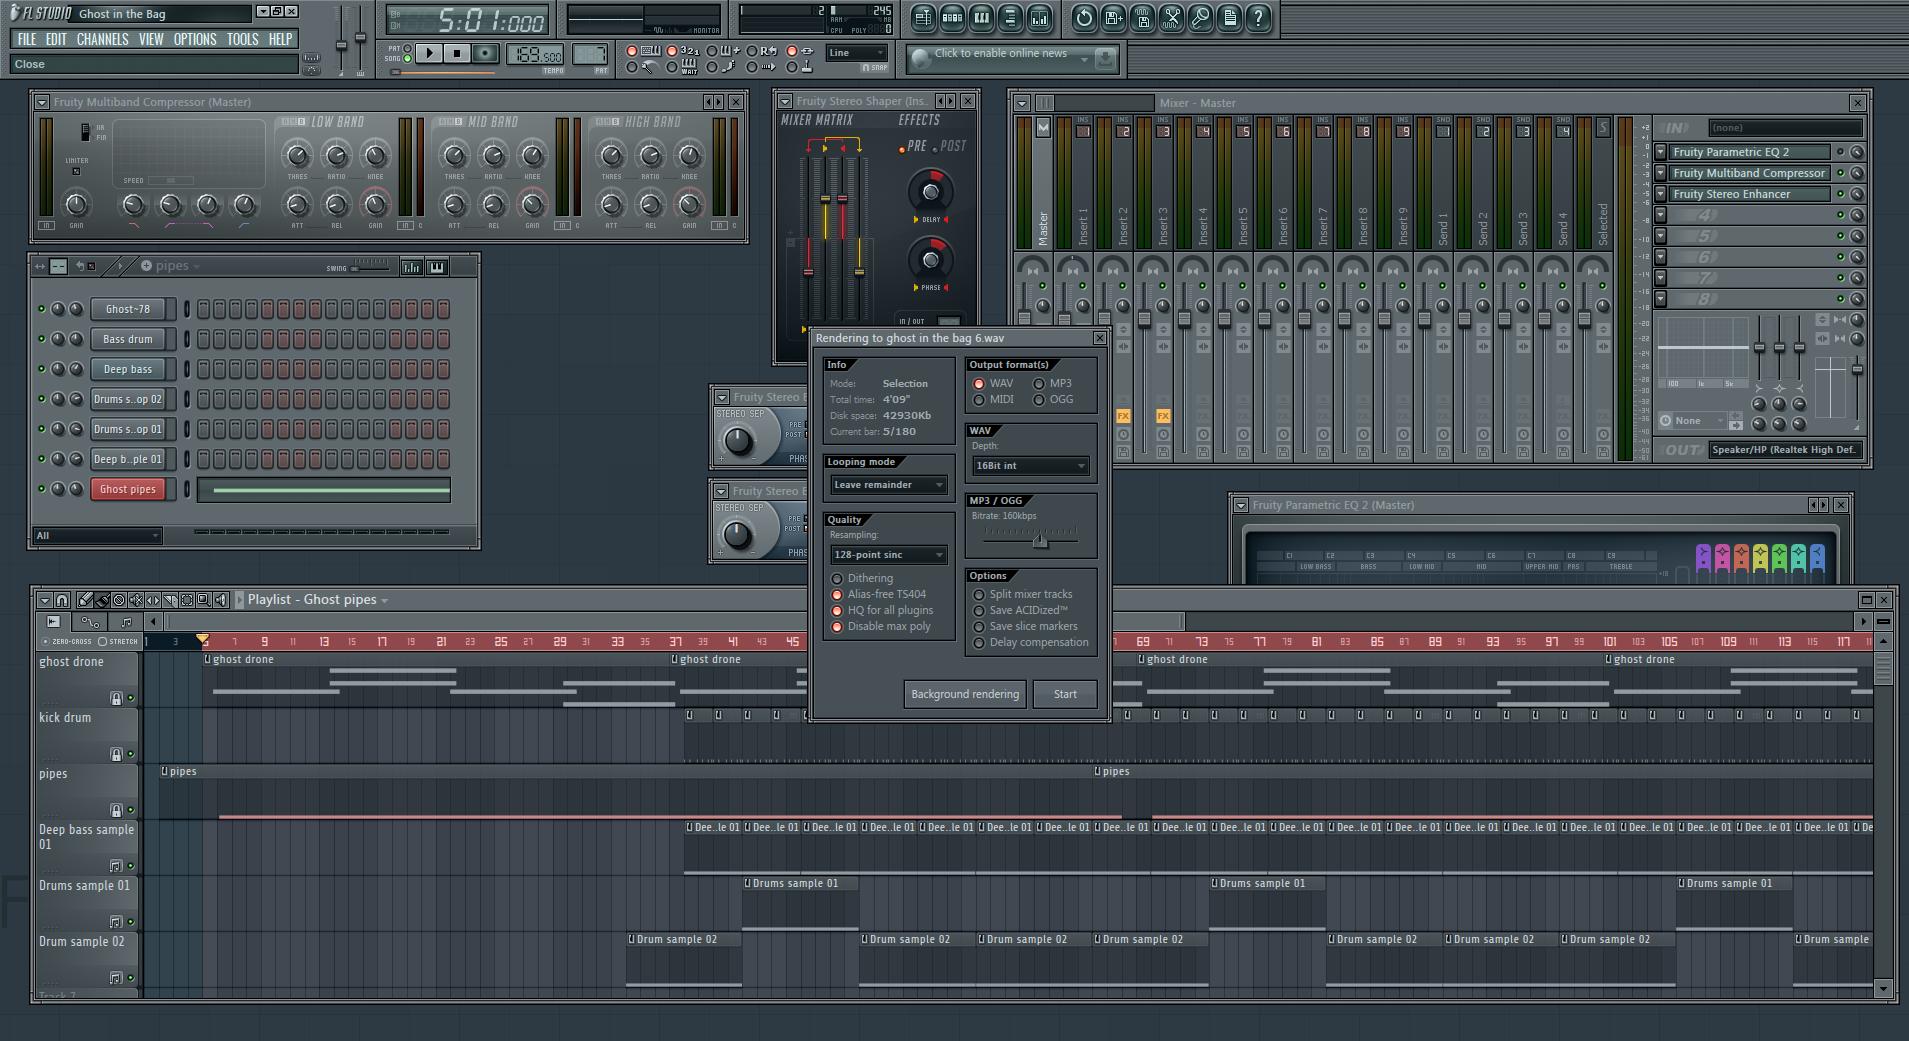Viewport: 1909px width, 1041px height.
Task: Select the Bass drum channel button
Action: point(128,339)
